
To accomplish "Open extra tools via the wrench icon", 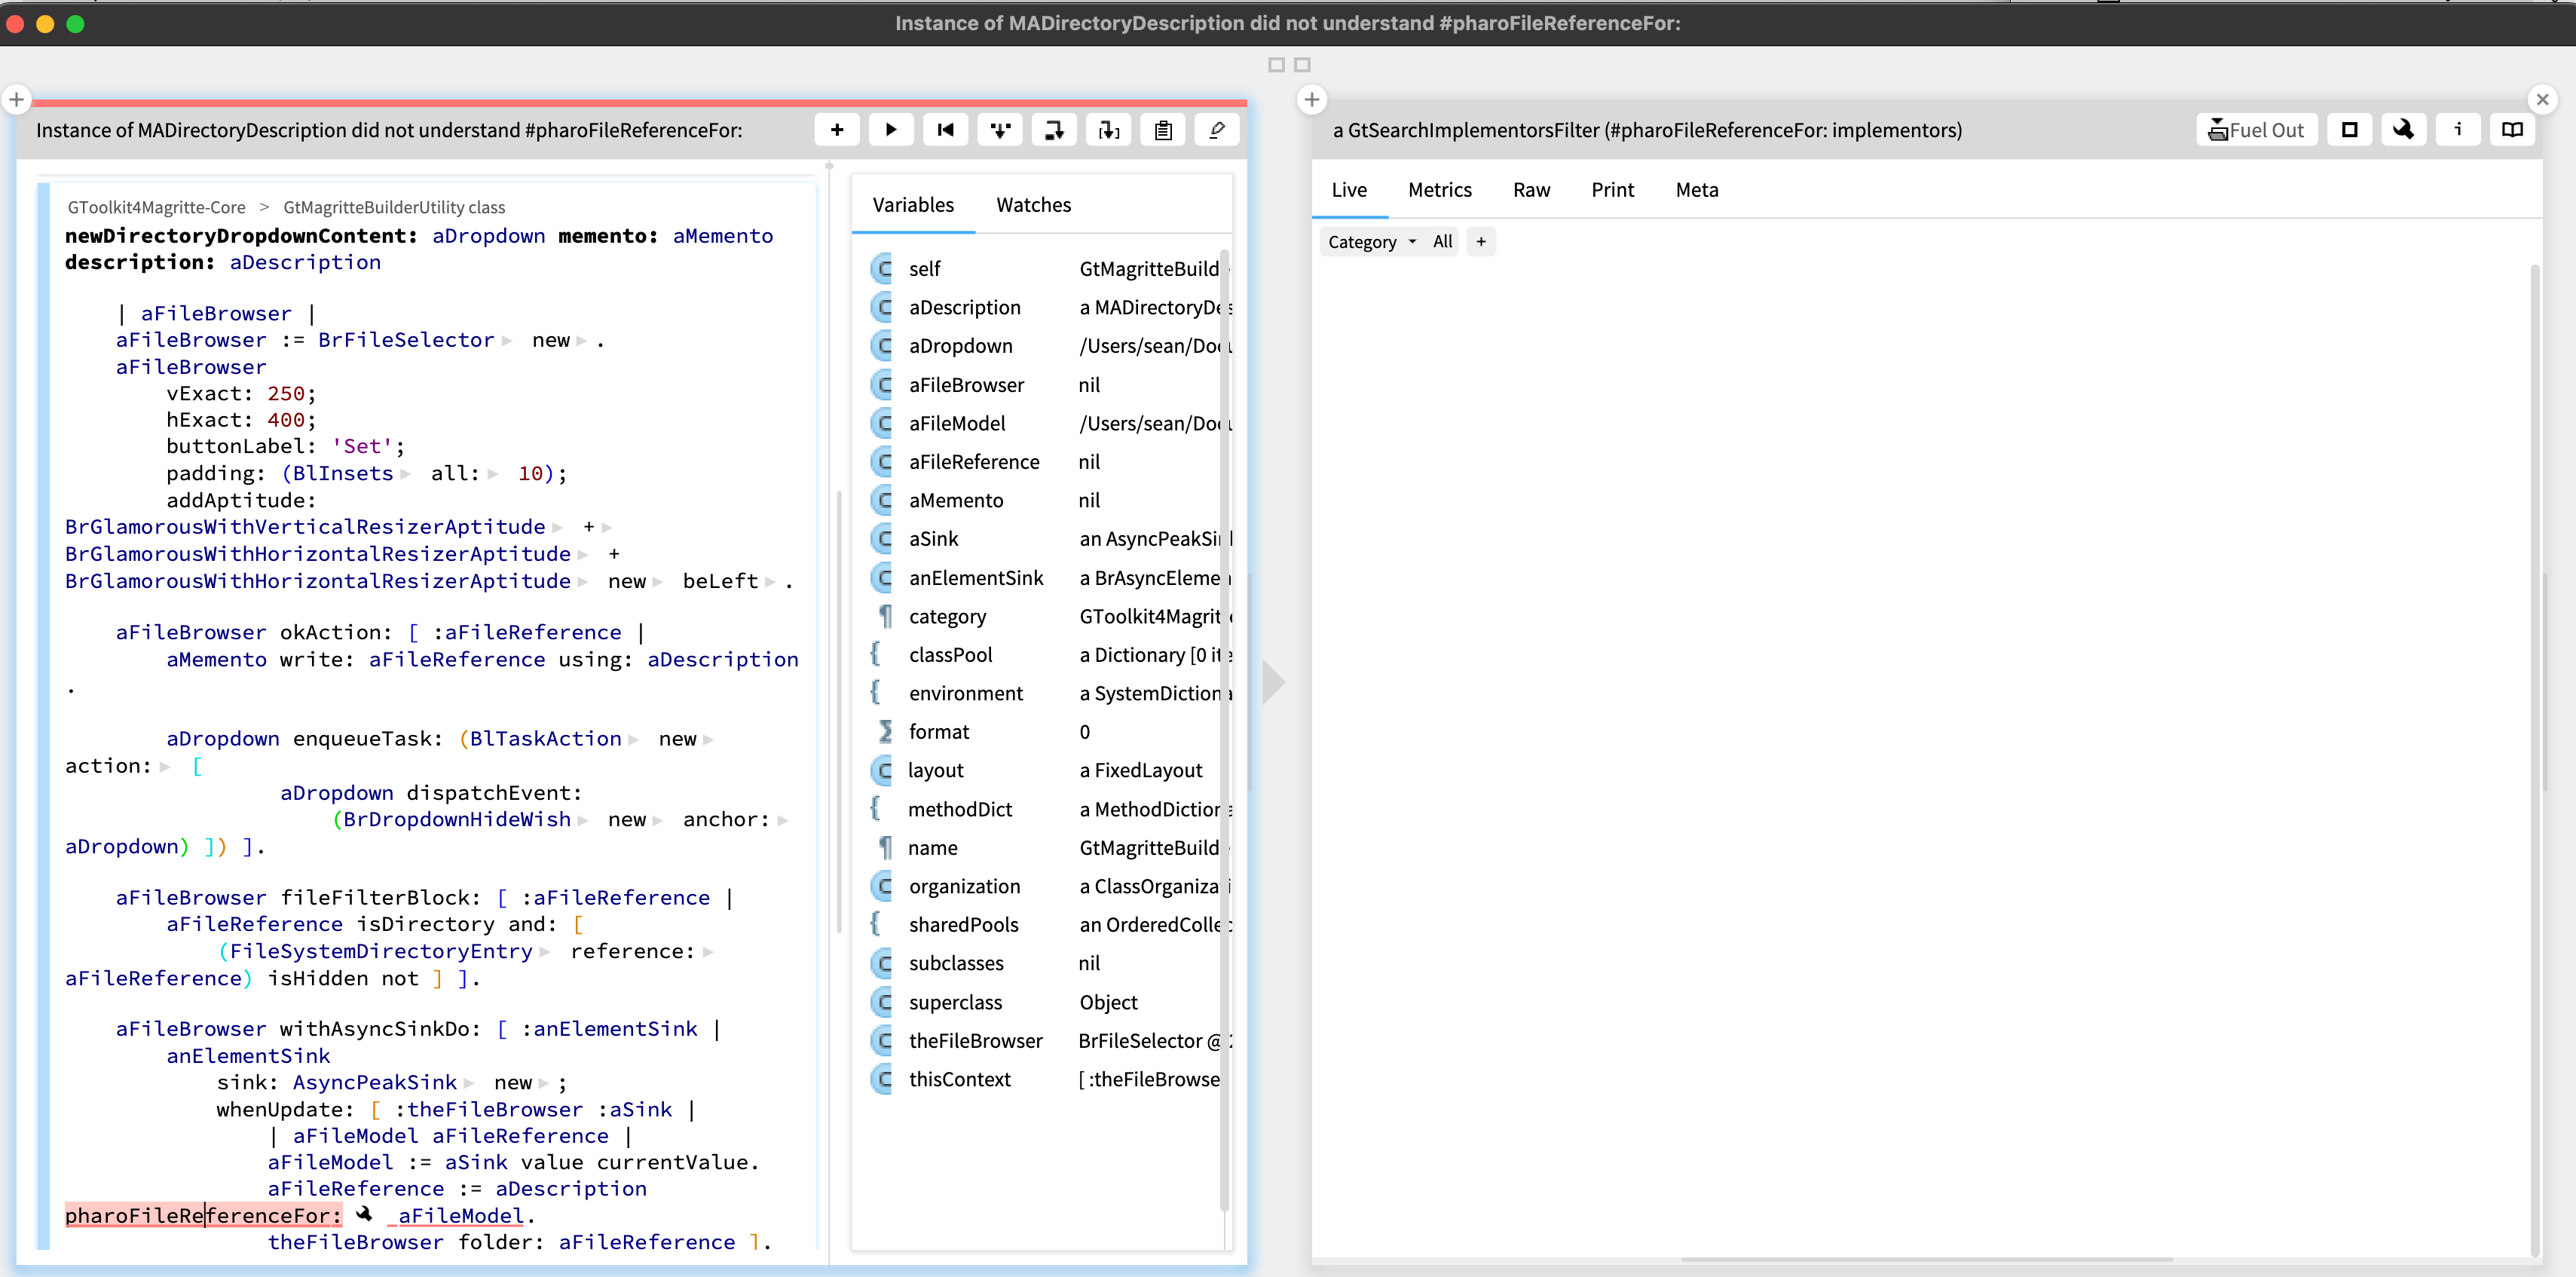I will pyautogui.click(x=2404, y=129).
